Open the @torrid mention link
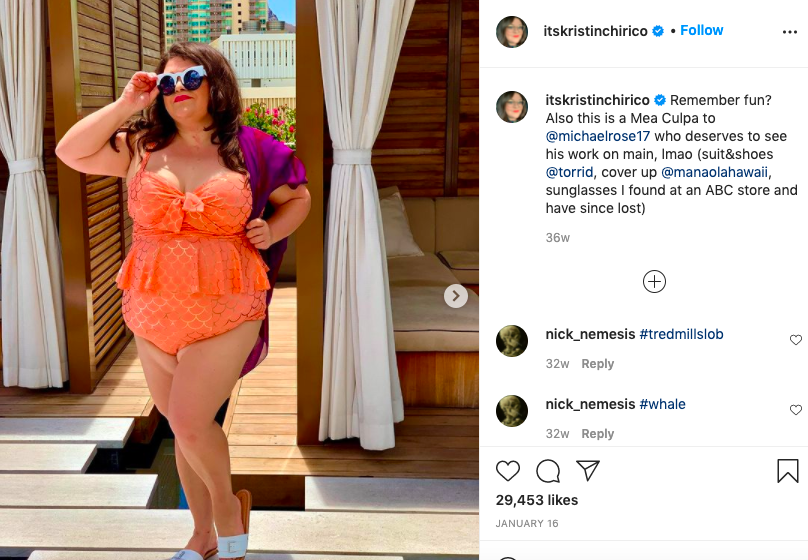Screen dimensions: 808x560 (569, 172)
